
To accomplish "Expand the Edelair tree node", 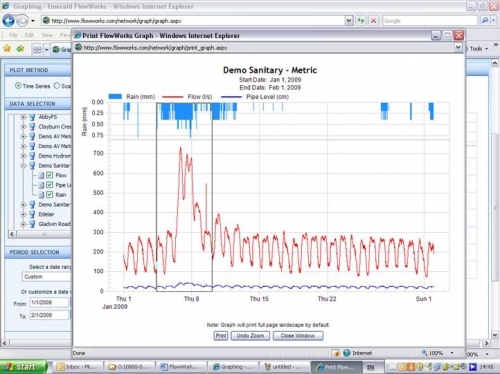I will coord(23,214).
